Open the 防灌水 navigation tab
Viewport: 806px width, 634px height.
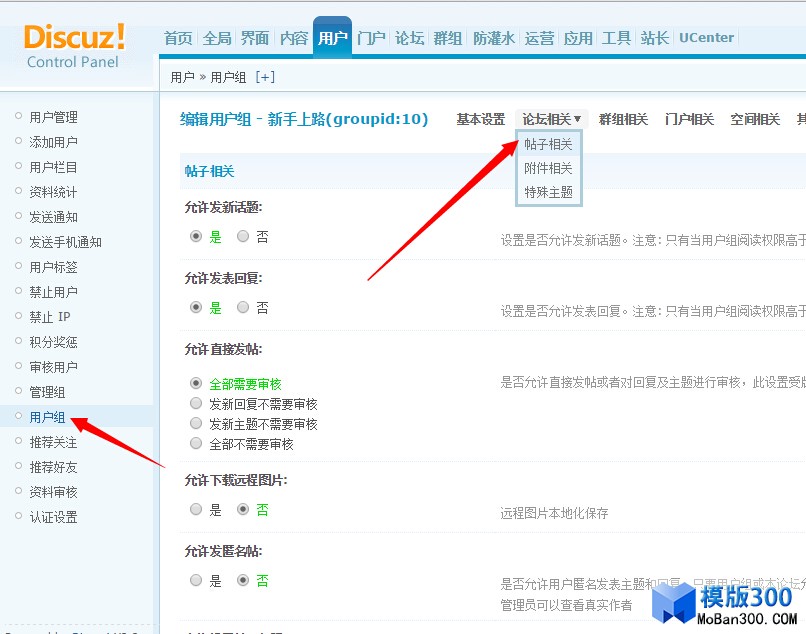pyautogui.click(x=493, y=38)
